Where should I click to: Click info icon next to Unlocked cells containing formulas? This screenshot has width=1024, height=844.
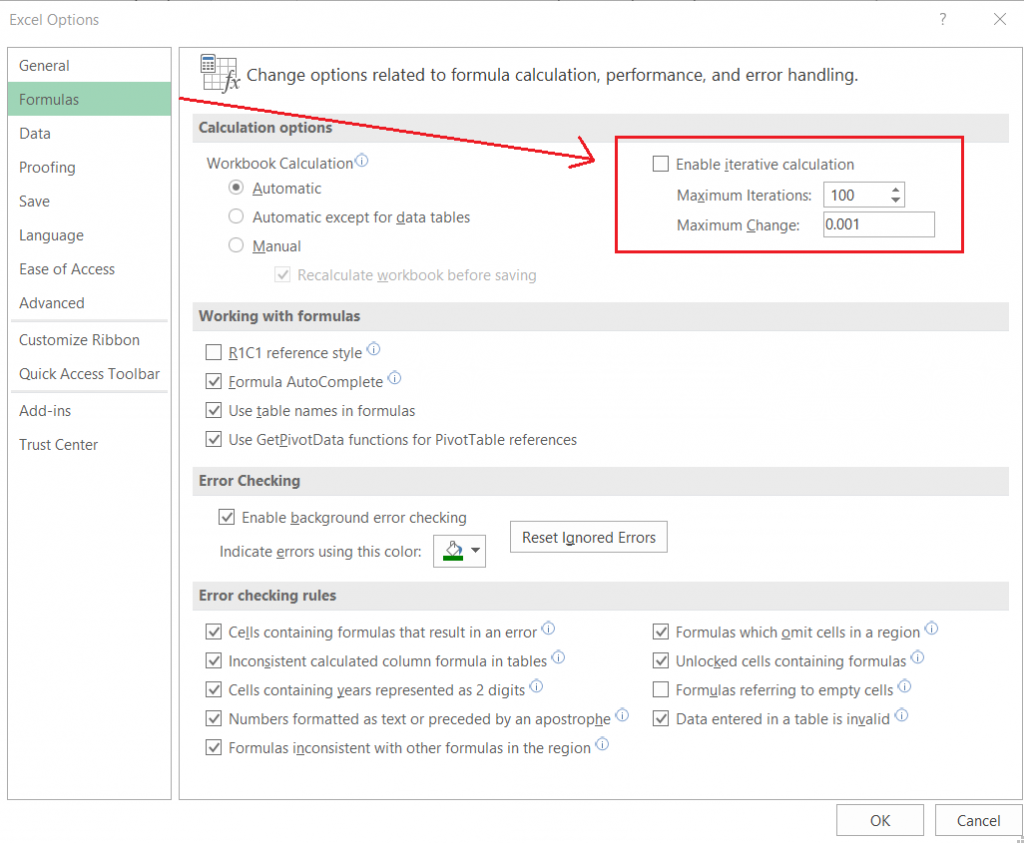[917, 659]
